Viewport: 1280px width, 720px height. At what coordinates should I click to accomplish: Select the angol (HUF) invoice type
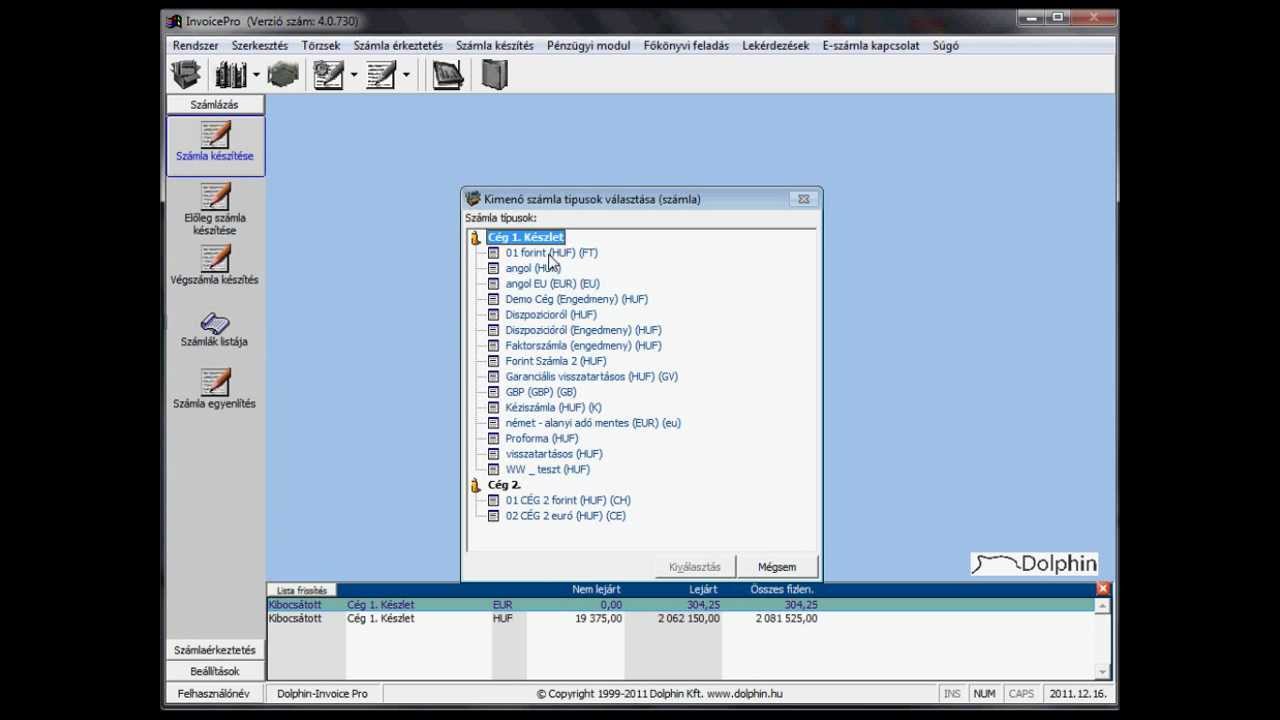[x=533, y=268]
